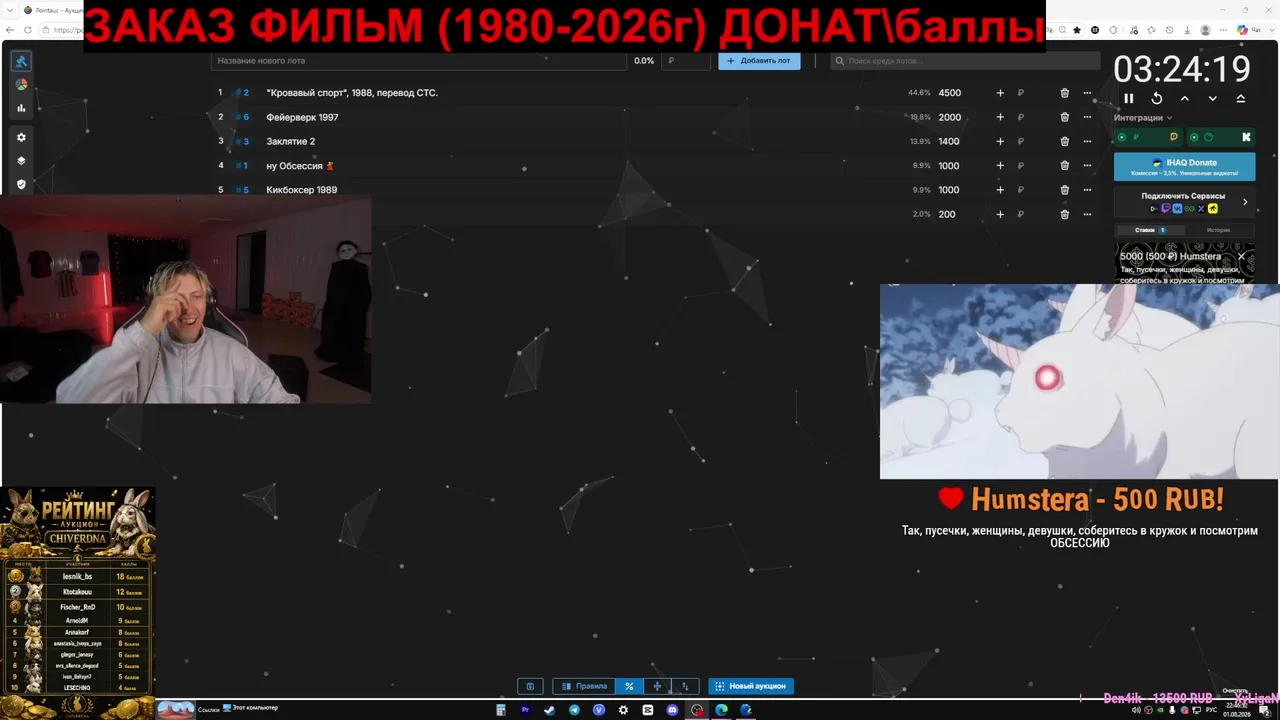1280x720 pixels.
Task: Toggle the percent display button
Action: click(629, 686)
